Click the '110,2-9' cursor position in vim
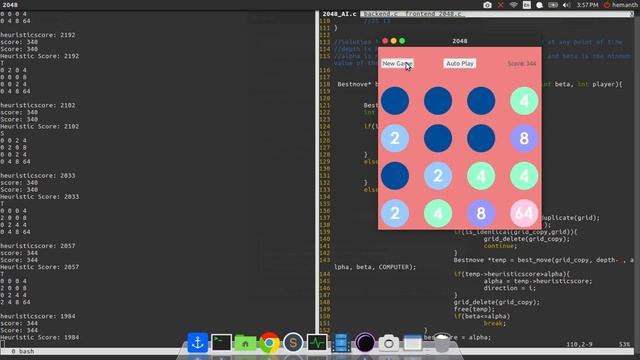Image resolution: width=640 pixels, height=360 pixels. tap(579, 344)
